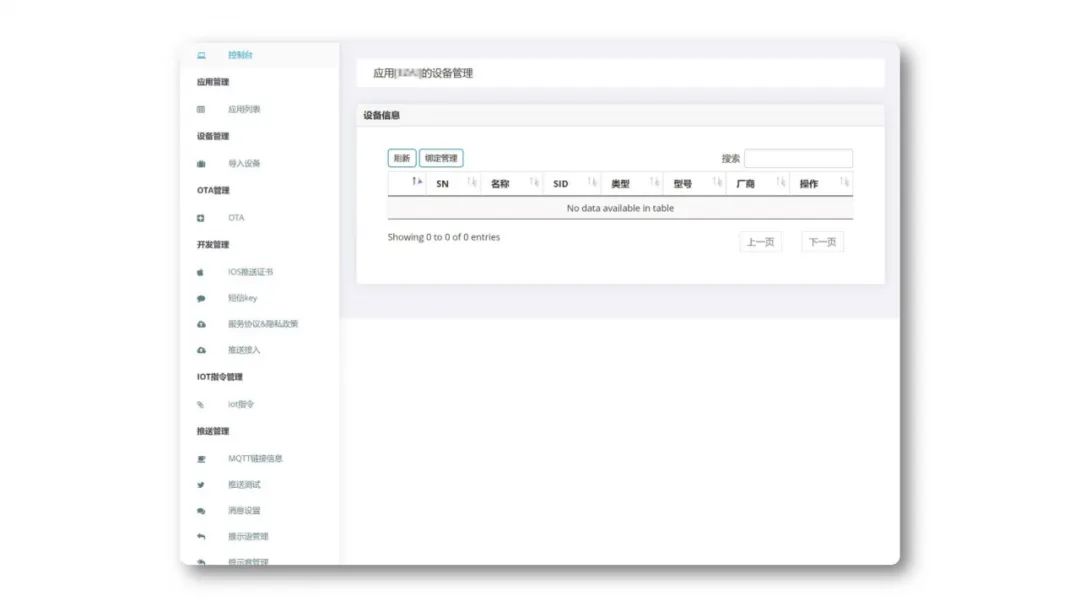Click the 开发管理 section heading
The image size is (1080, 607).
pos(213,245)
